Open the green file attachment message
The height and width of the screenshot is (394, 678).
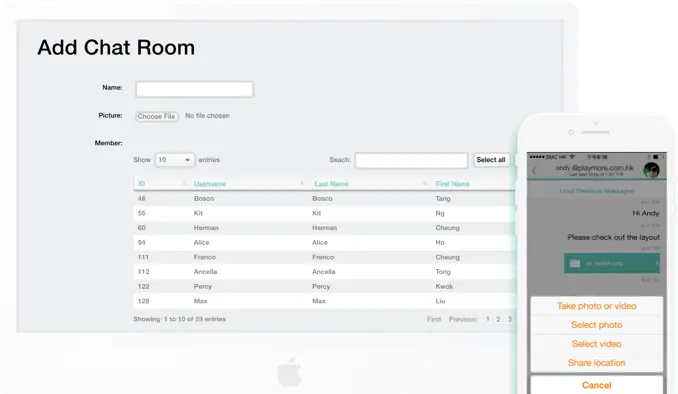click(x=611, y=263)
